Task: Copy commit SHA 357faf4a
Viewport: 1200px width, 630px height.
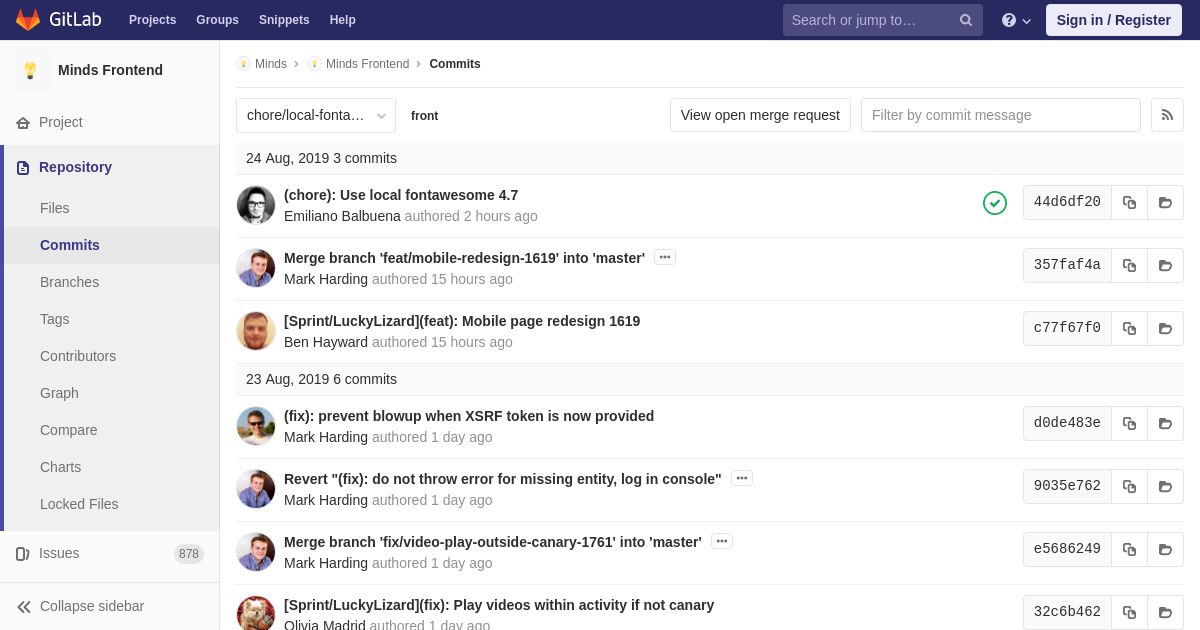Action: point(1129,266)
